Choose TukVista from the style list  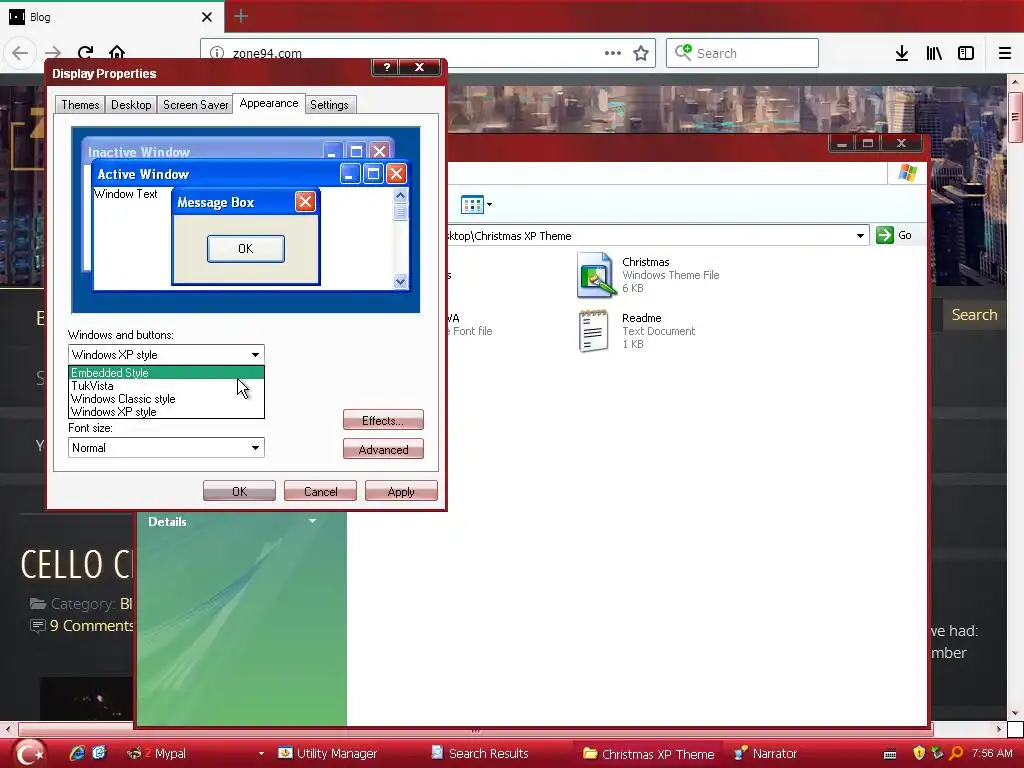coord(166,386)
